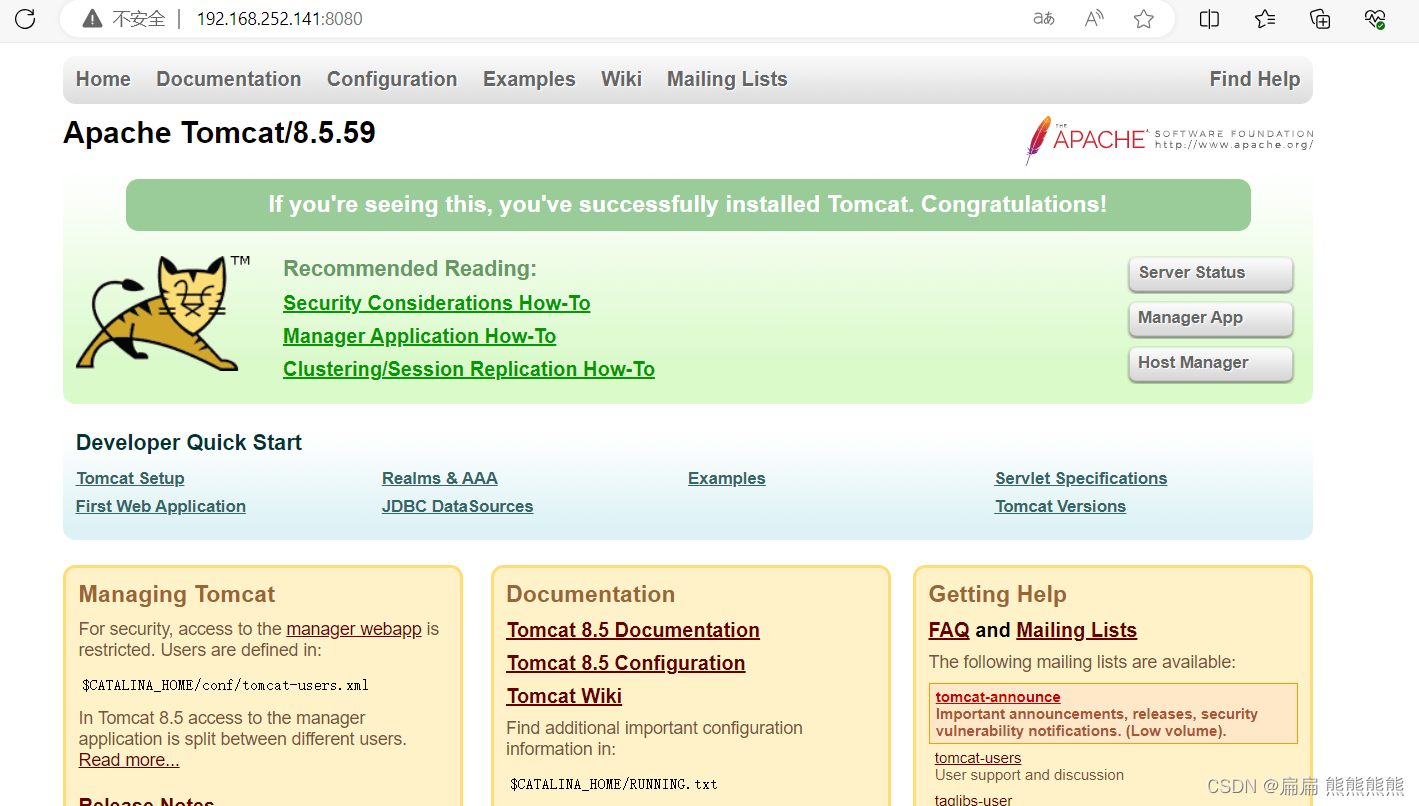Screen dimensions: 1419x806
Task: Open the tomcat-announce mailing list link
Action: [x=998, y=697]
